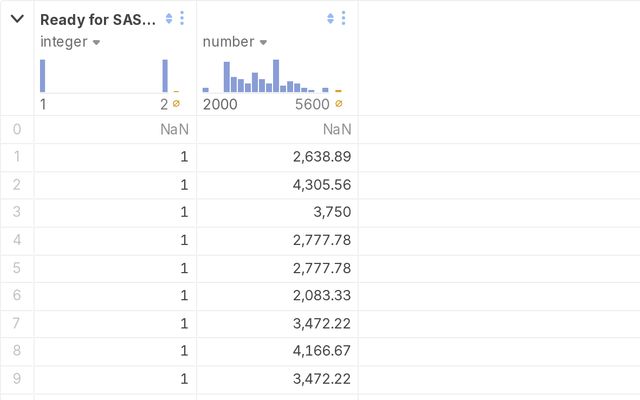Change the integer data type dropdown
This screenshot has height=400, width=640.
[x=97, y=42]
